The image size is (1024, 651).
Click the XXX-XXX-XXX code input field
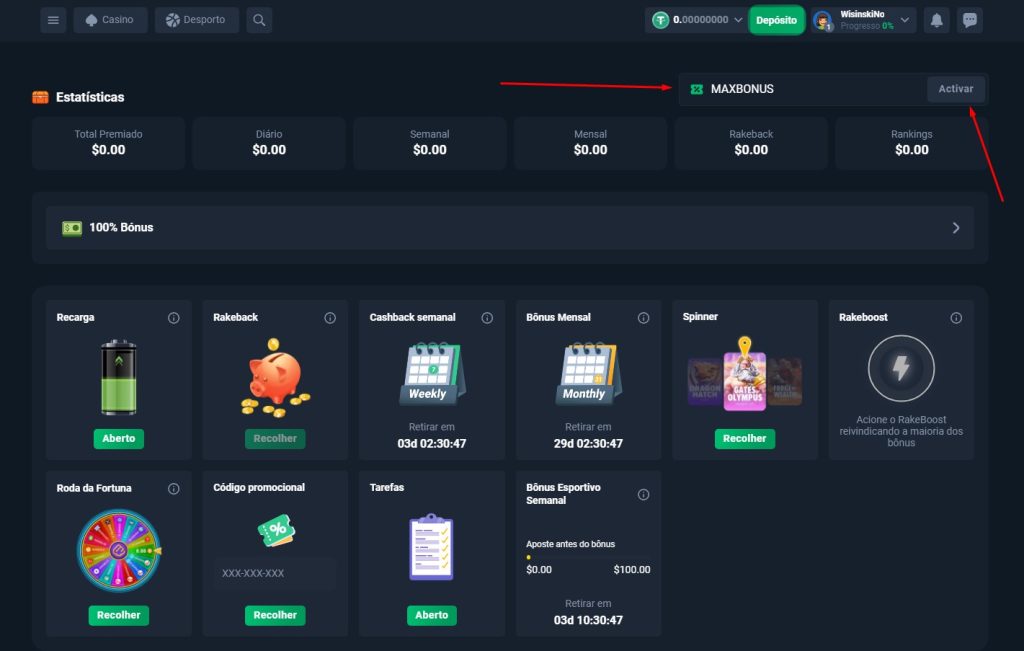click(x=275, y=573)
